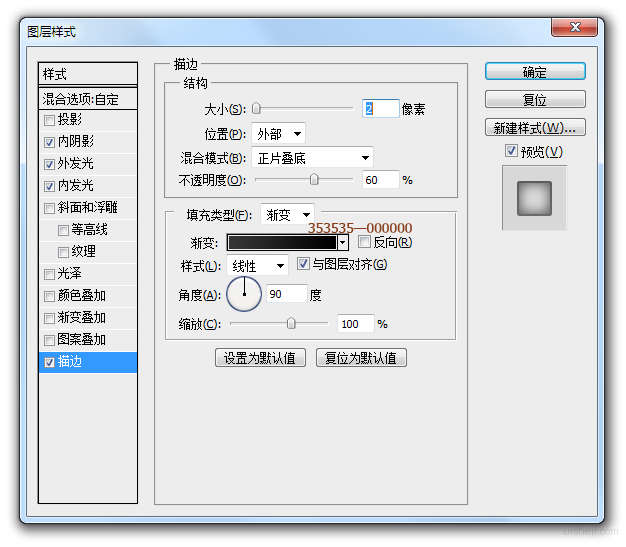Click the 缩放 field showing 100
Image resolution: width=626 pixels, height=547 pixels.
coord(356,323)
